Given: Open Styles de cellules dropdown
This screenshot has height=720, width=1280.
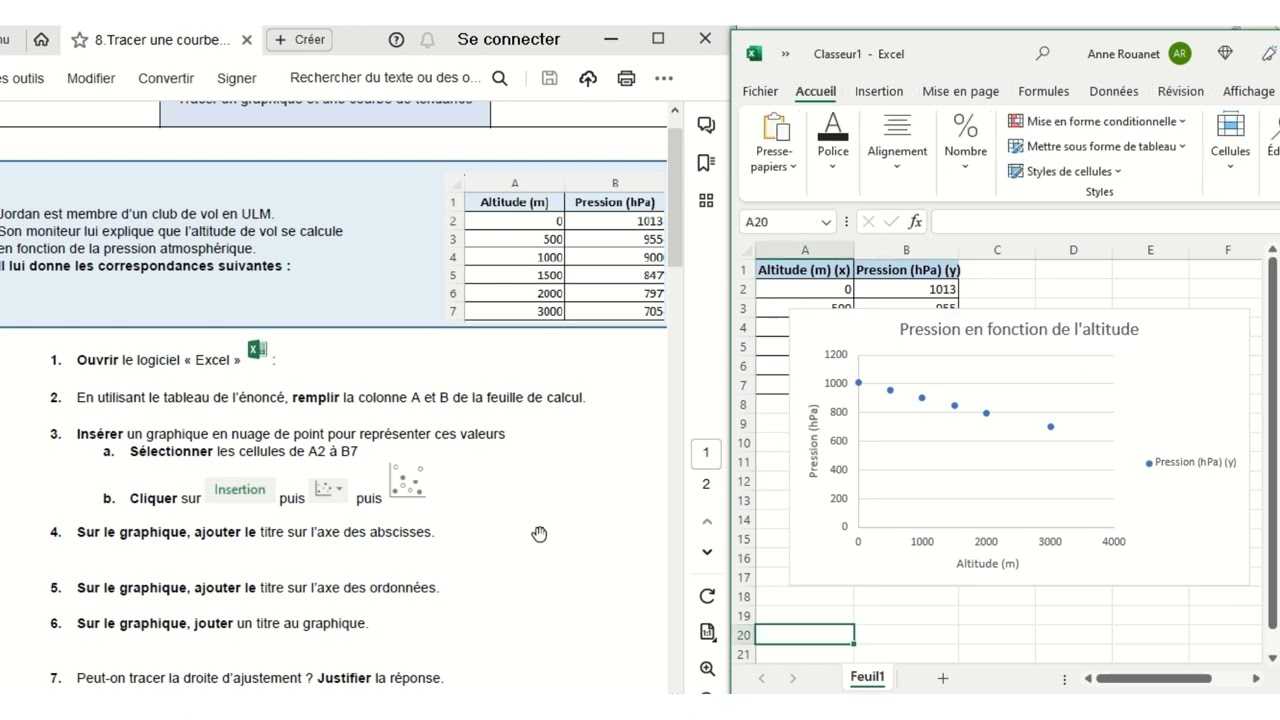Looking at the screenshot, I should click(1065, 171).
